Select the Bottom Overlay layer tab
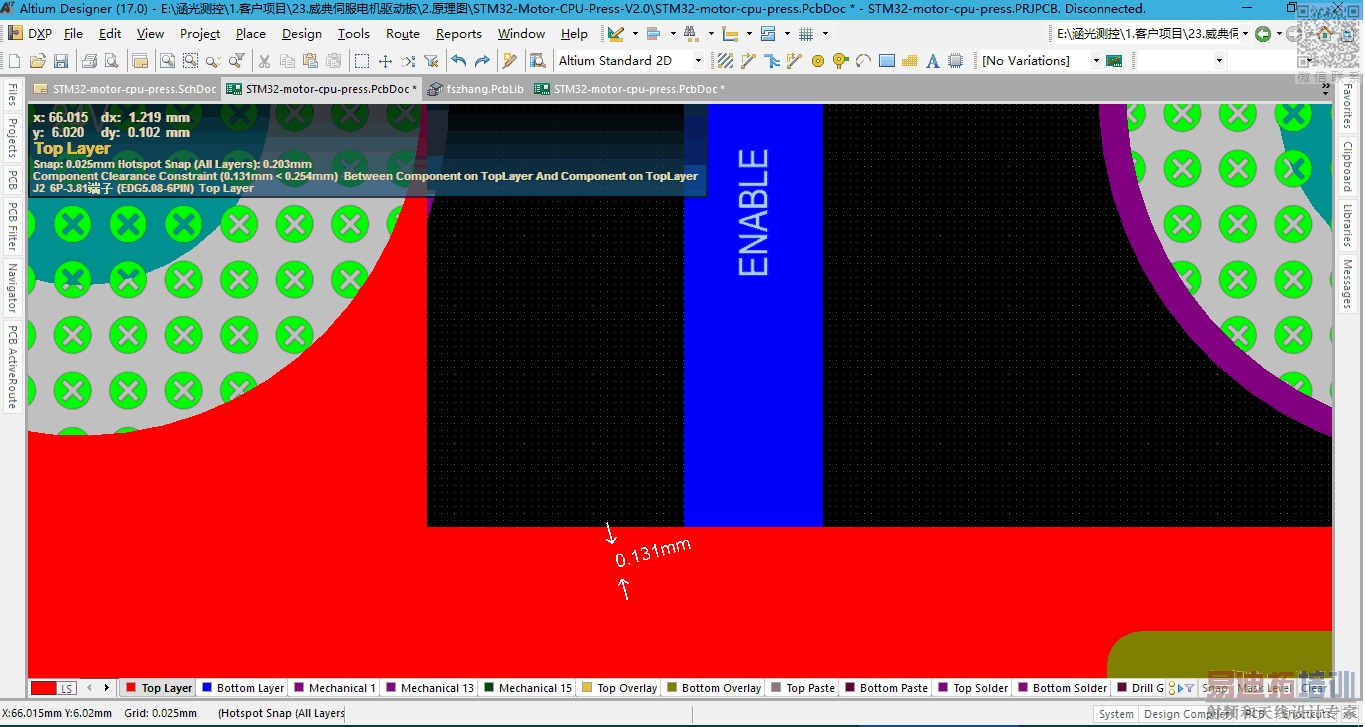 [x=714, y=688]
